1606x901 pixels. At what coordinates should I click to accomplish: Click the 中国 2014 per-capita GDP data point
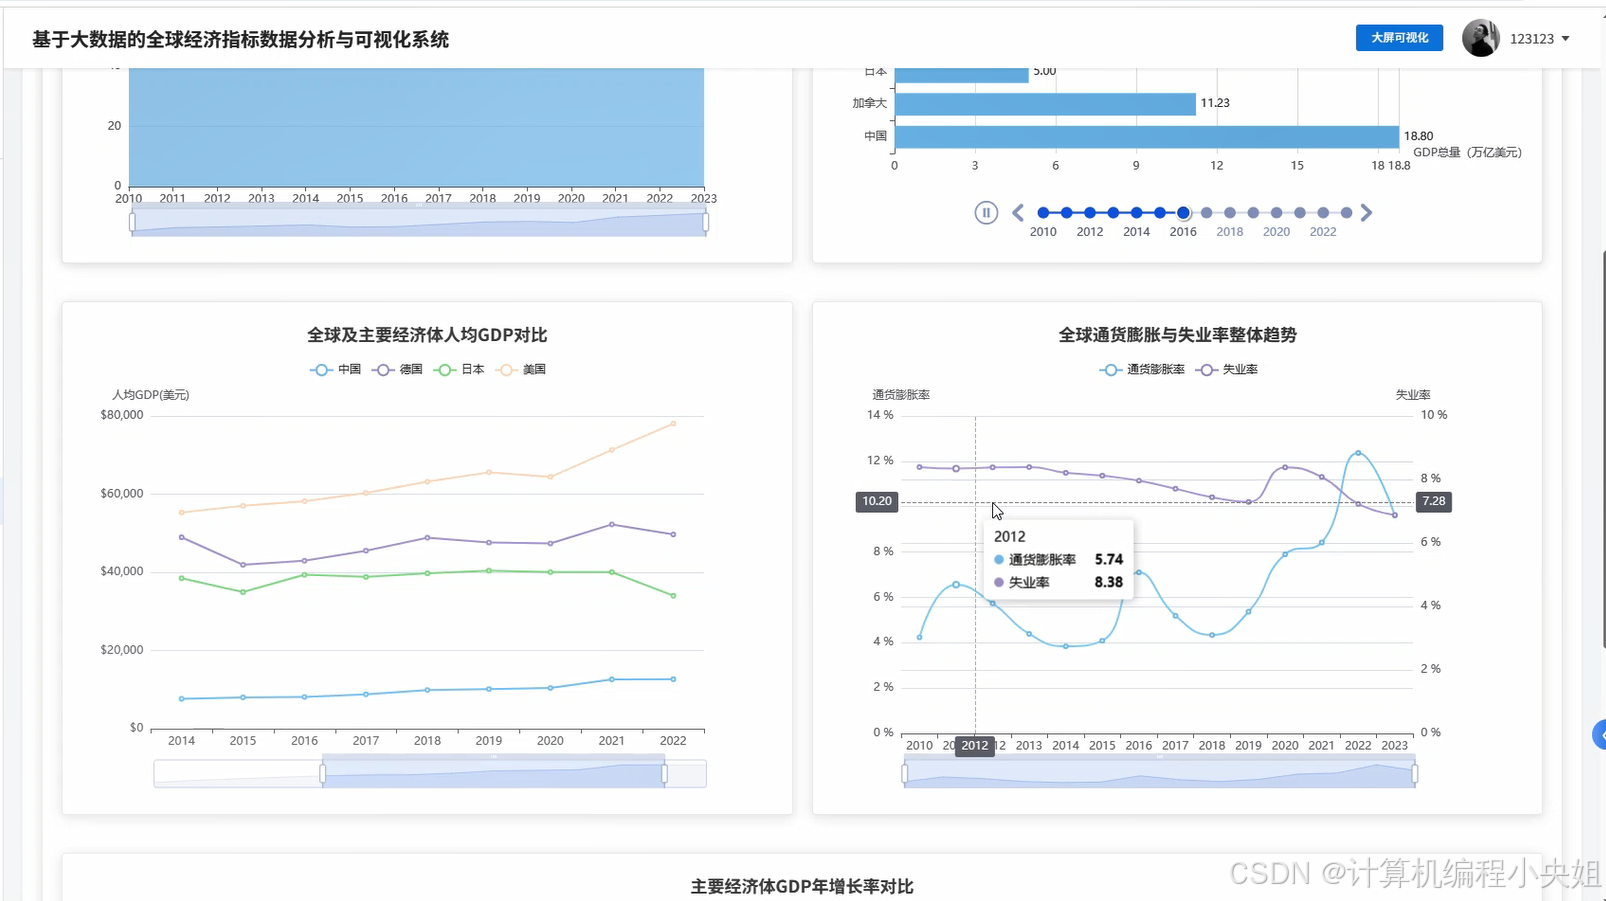tap(181, 699)
